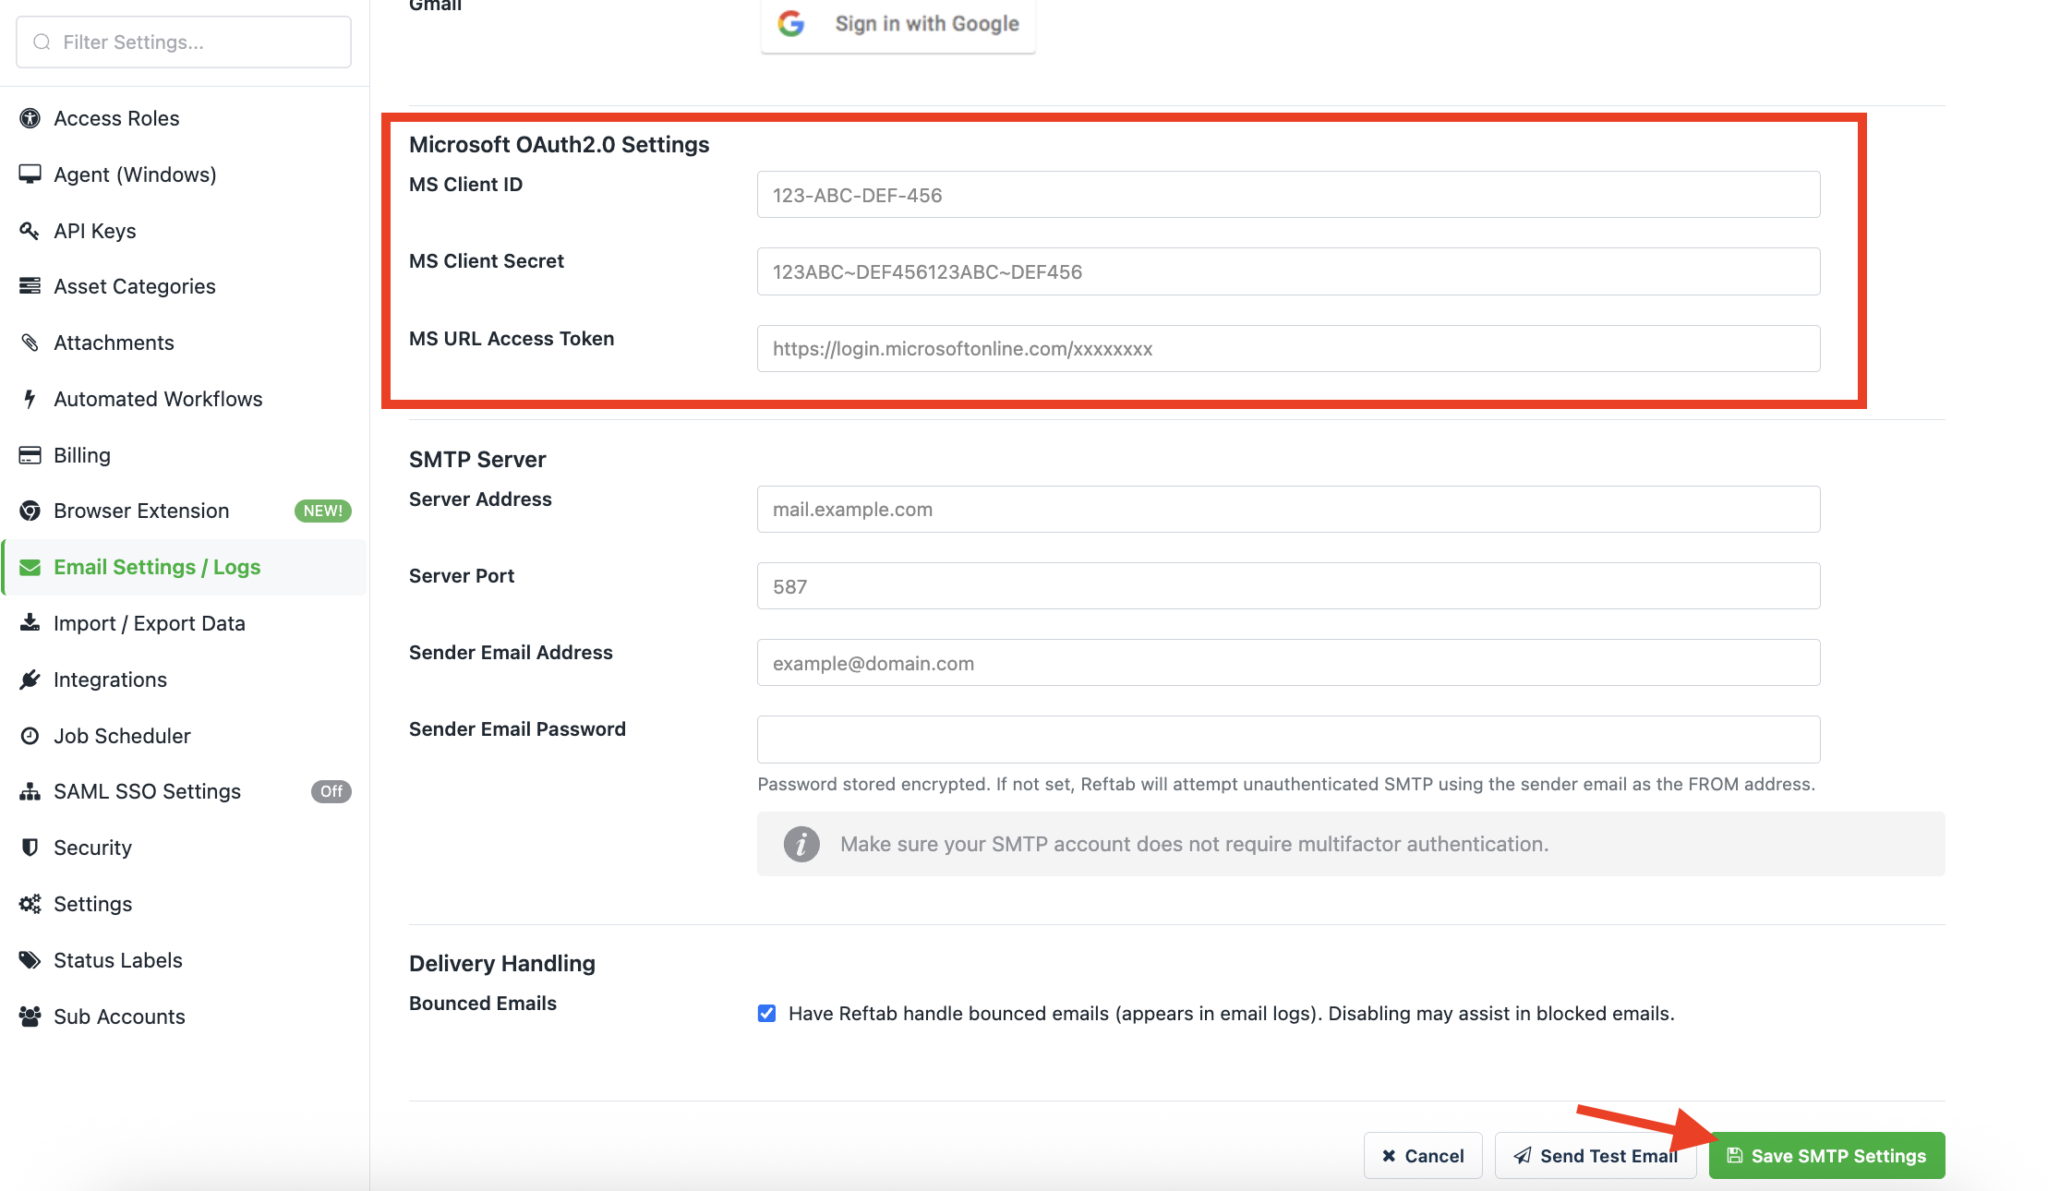This screenshot has height=1191, width=2048.
Task: Click the SAML SSO sitemap icon
Action: pyautogui.click(x=30, y=792)
